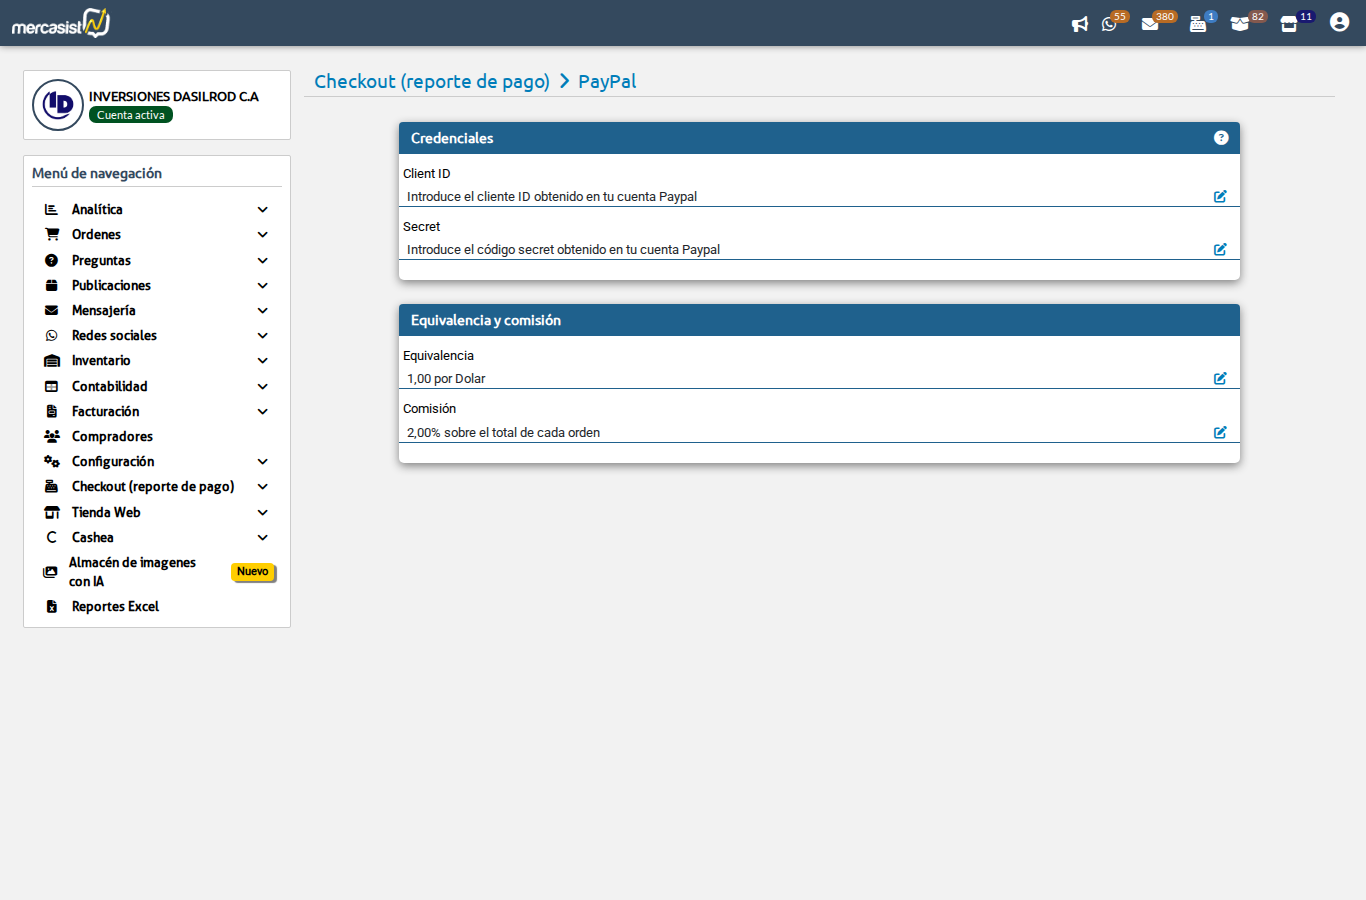
Task: Expand the Analítica menu section
Action: point(262,209)
